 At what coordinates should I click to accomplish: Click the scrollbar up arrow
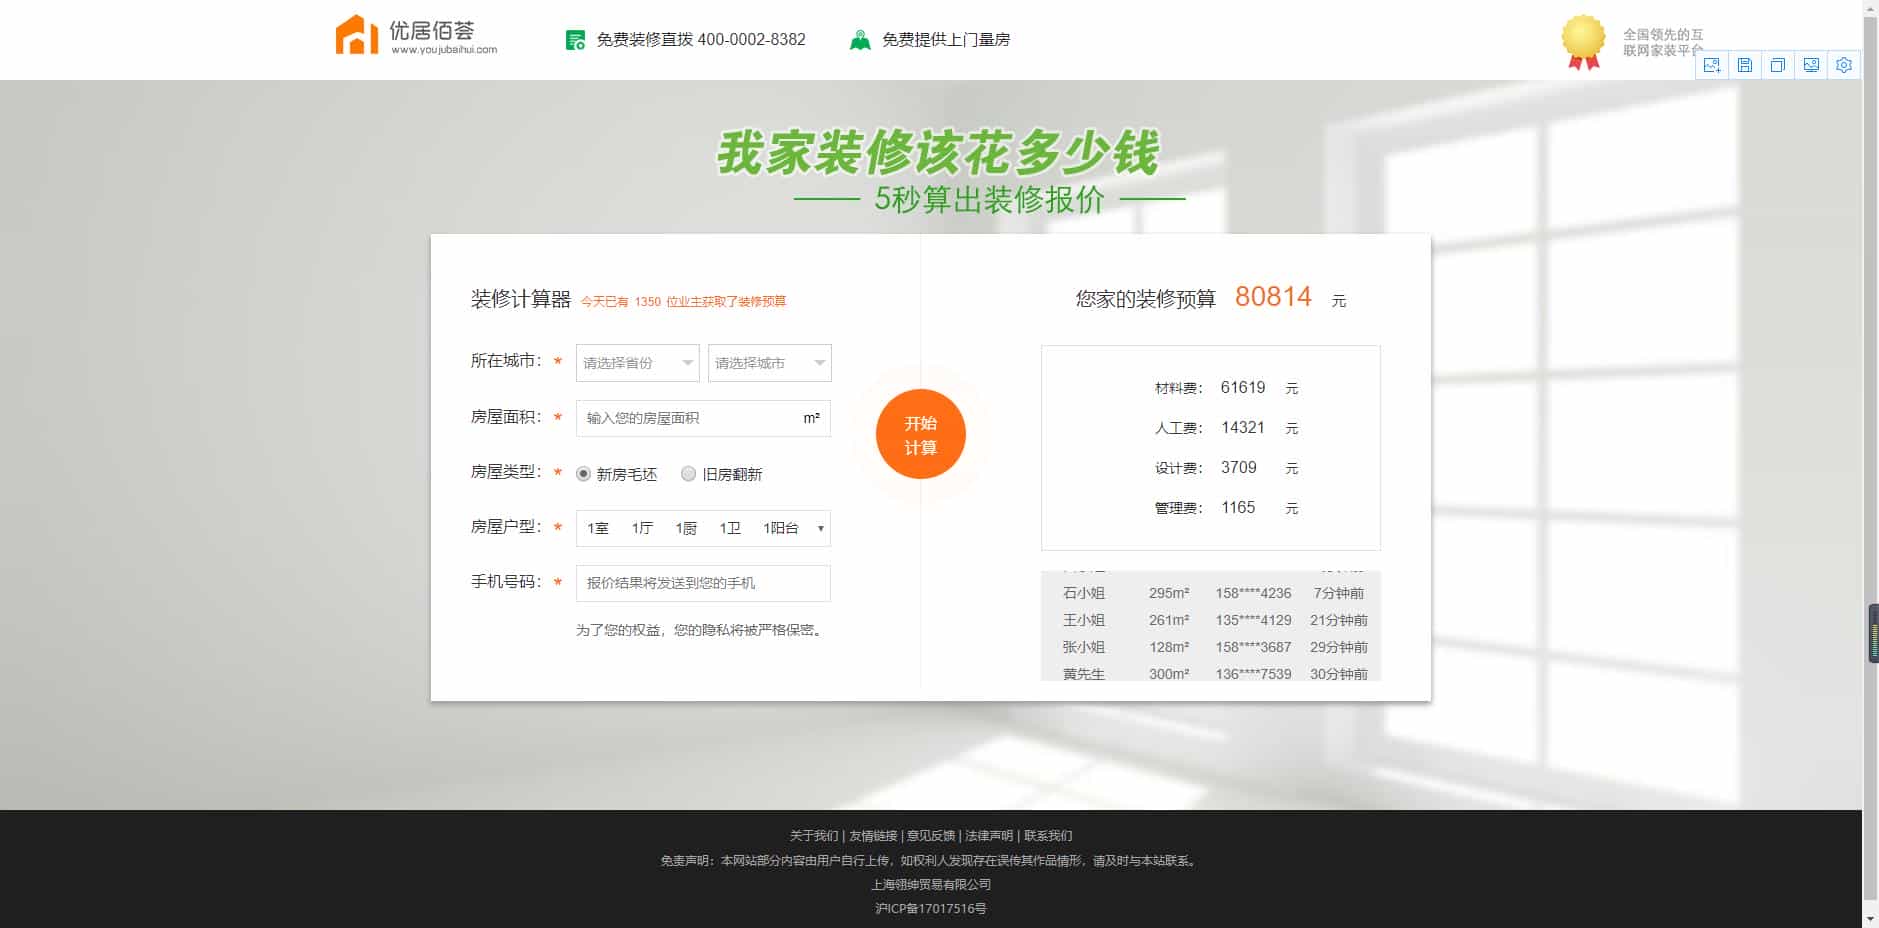tap(1870, 8)
